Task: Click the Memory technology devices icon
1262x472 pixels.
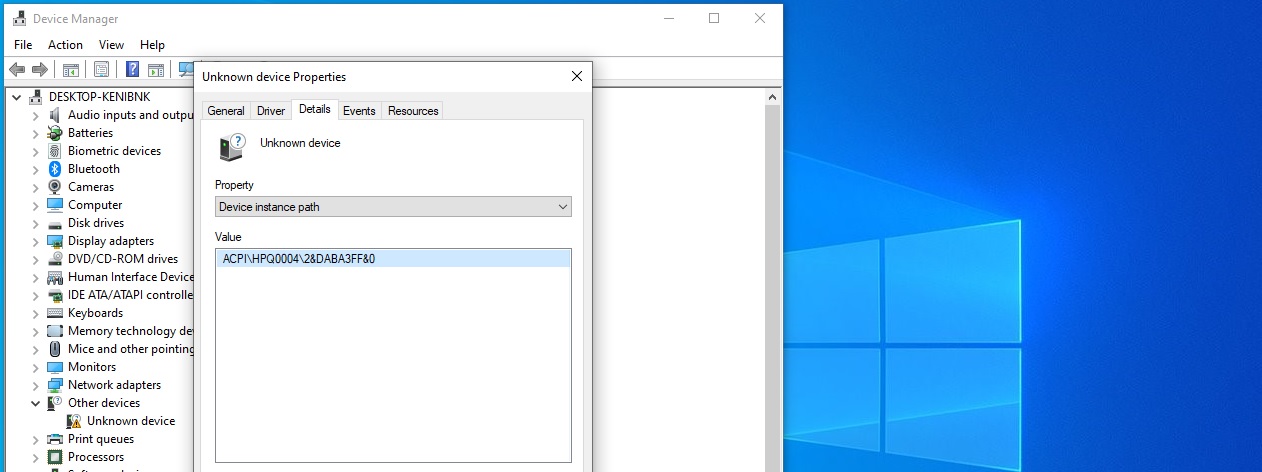Action: [x=55, y=331]
